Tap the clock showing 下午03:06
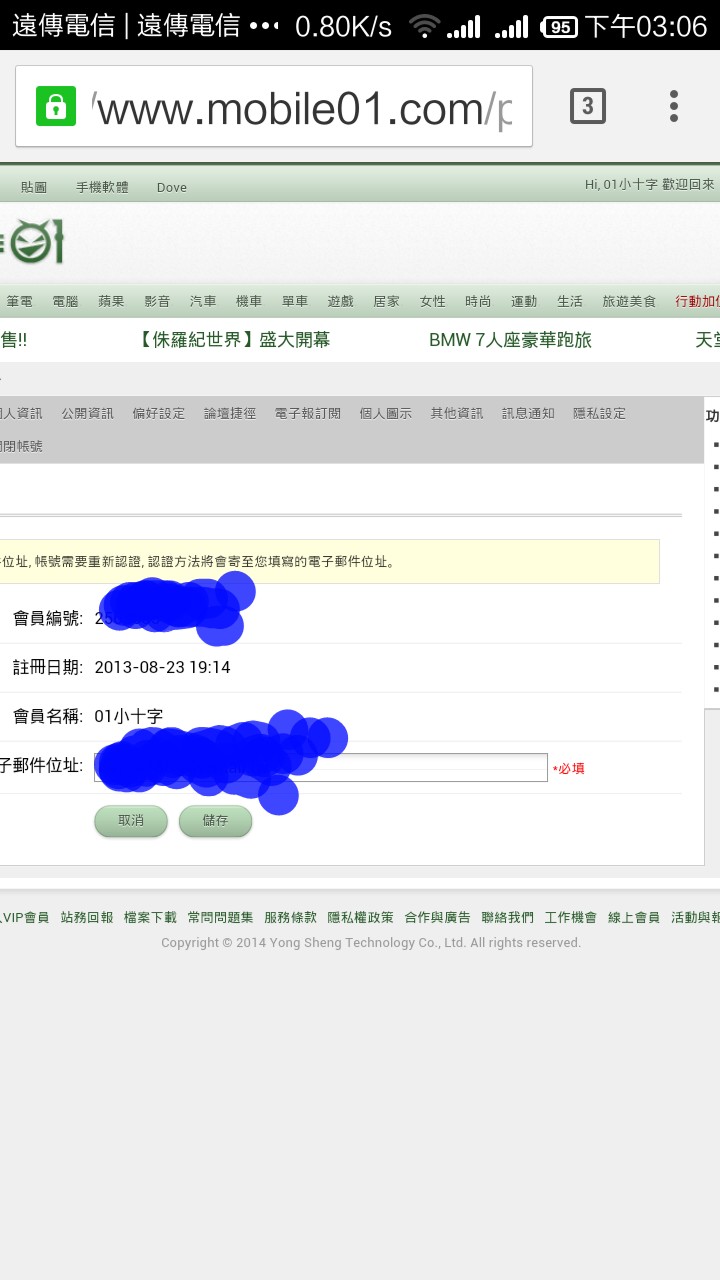The width and height of the screenshot is (720, 1280). 646,26
